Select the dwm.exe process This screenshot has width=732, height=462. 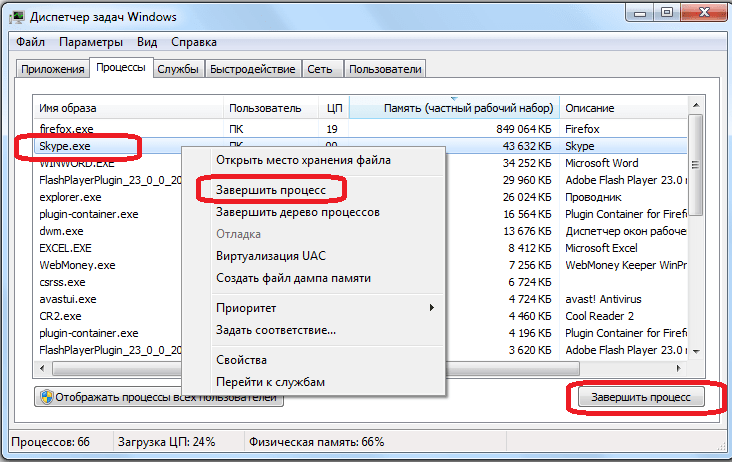(61, 231)
